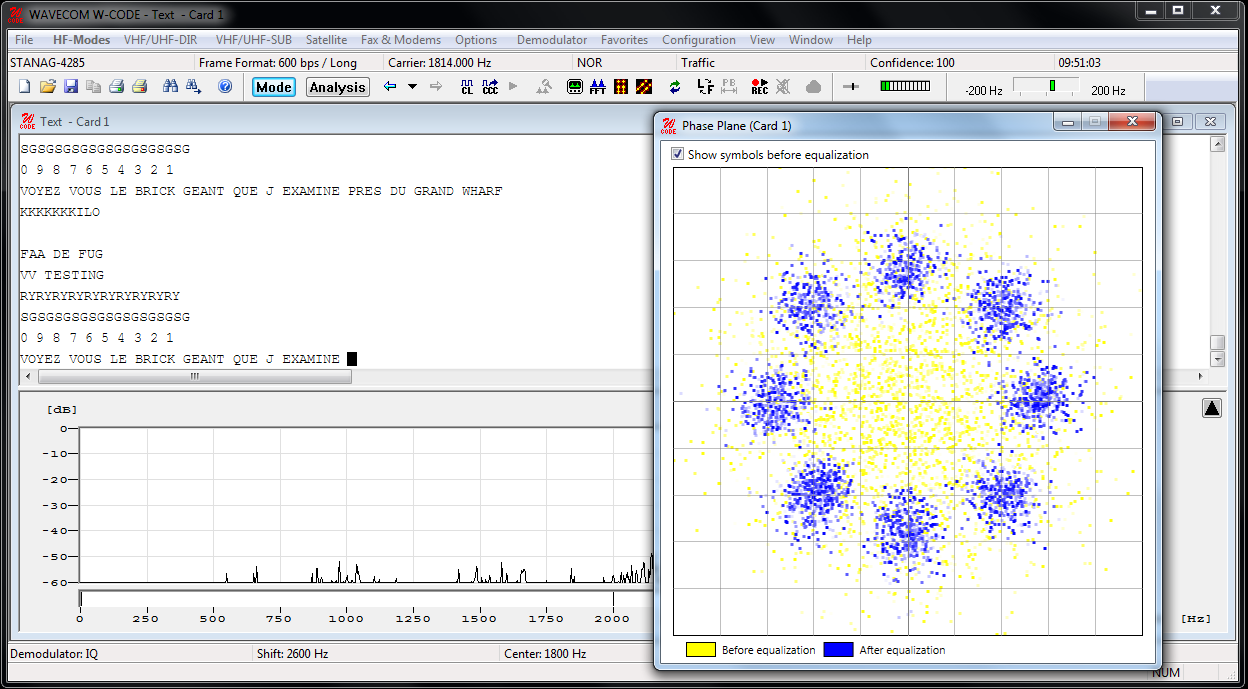The width and height of the screenshot is (1248, 689).
Task: Open the FFT spectrum display
Action: point(597,87)
